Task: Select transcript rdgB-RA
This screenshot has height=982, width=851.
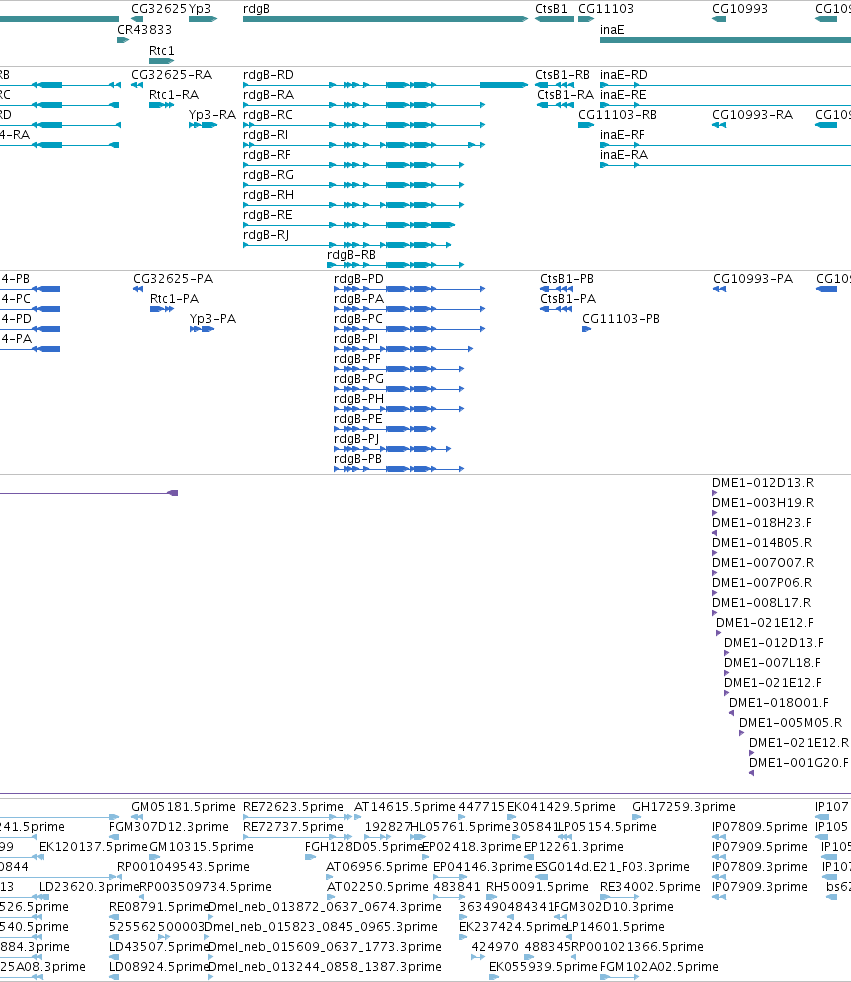Action: coord(268,95)
